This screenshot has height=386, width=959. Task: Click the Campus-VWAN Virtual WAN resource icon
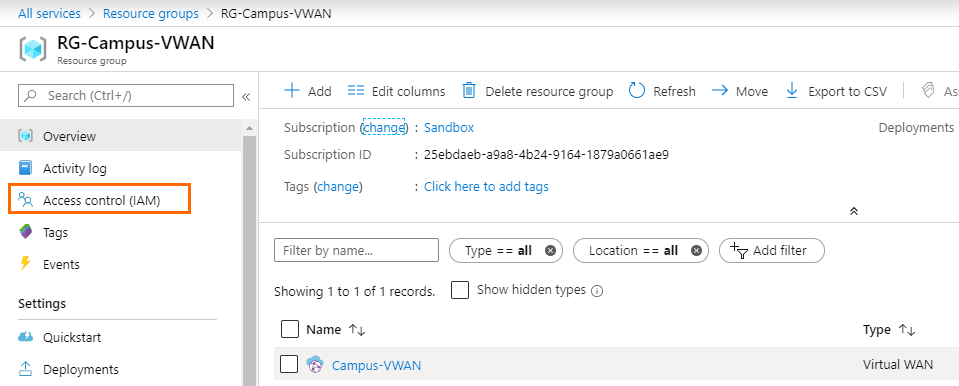tap(314, 365)
